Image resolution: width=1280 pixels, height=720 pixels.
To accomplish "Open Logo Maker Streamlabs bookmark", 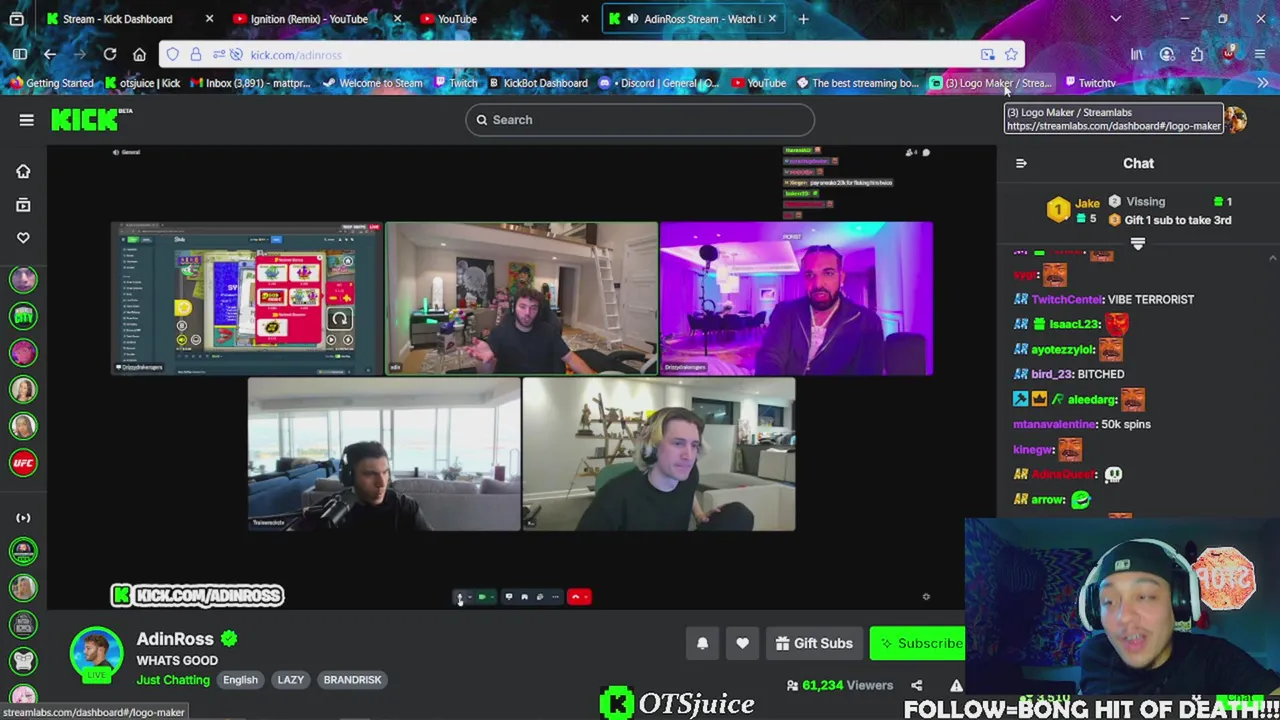I will coord(990,83).
